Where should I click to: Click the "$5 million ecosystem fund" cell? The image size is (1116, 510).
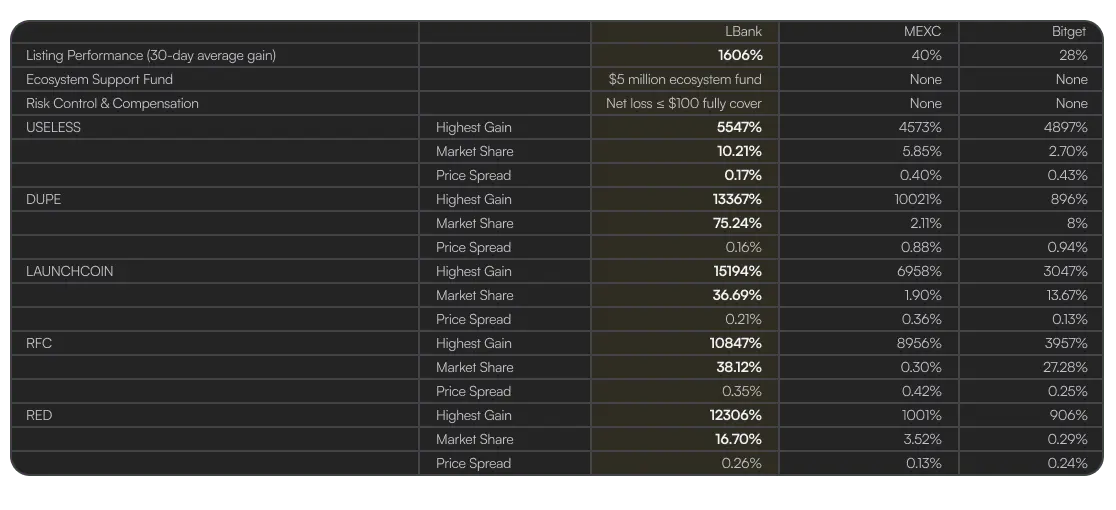click(684, 79)
